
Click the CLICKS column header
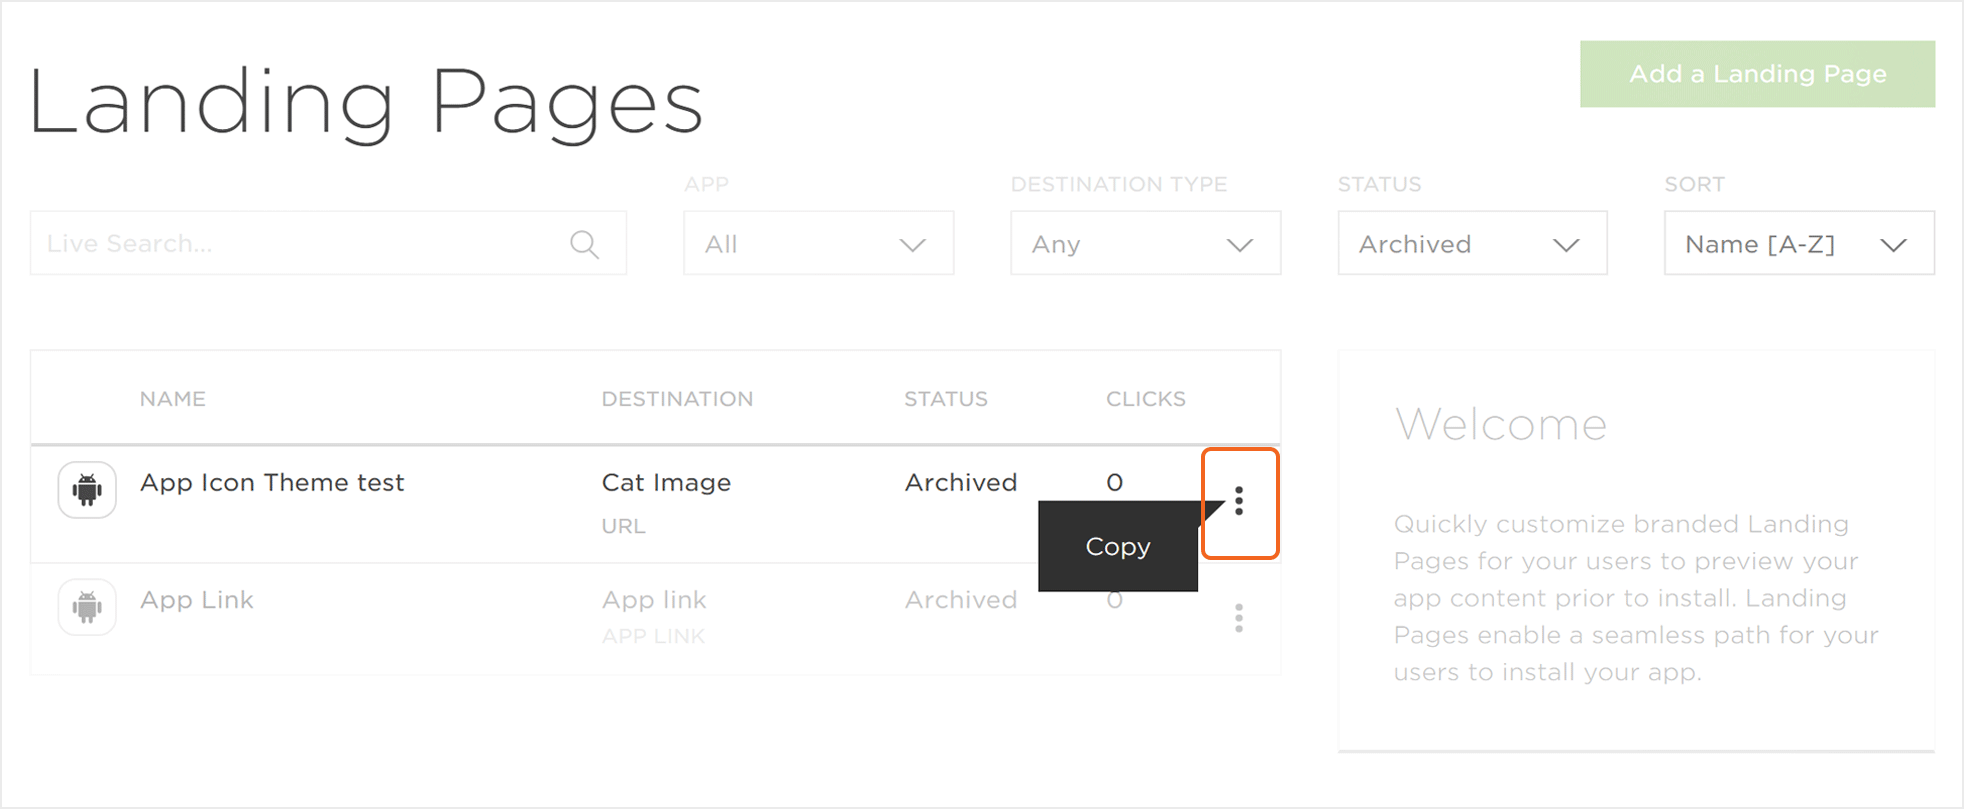(x=1145, y=399)
